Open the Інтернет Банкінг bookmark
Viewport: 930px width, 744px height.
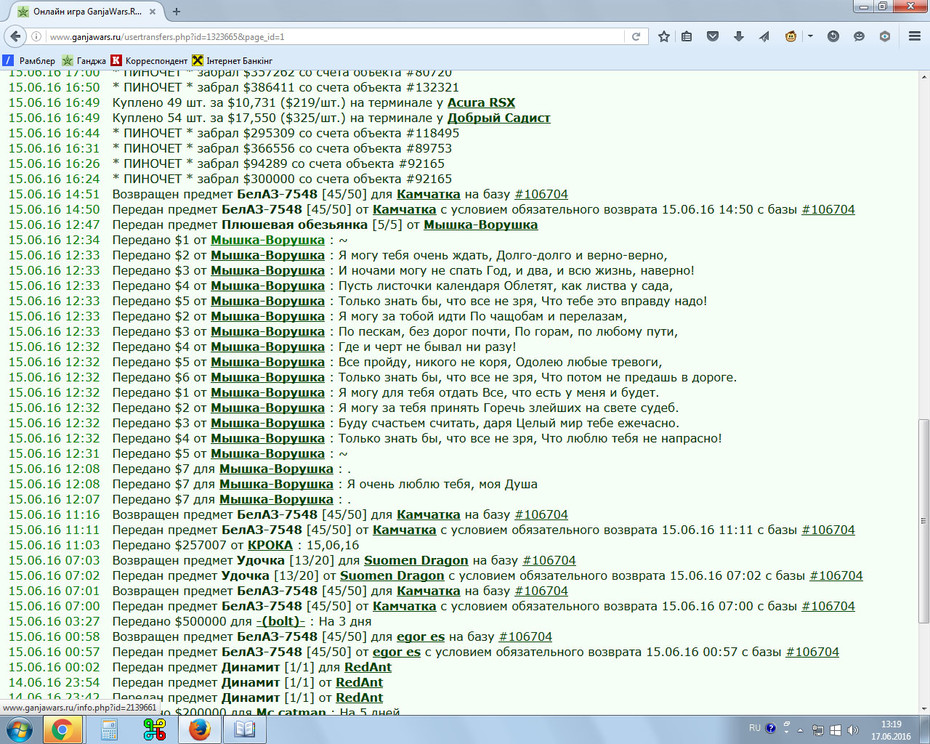tap(232, 61)
